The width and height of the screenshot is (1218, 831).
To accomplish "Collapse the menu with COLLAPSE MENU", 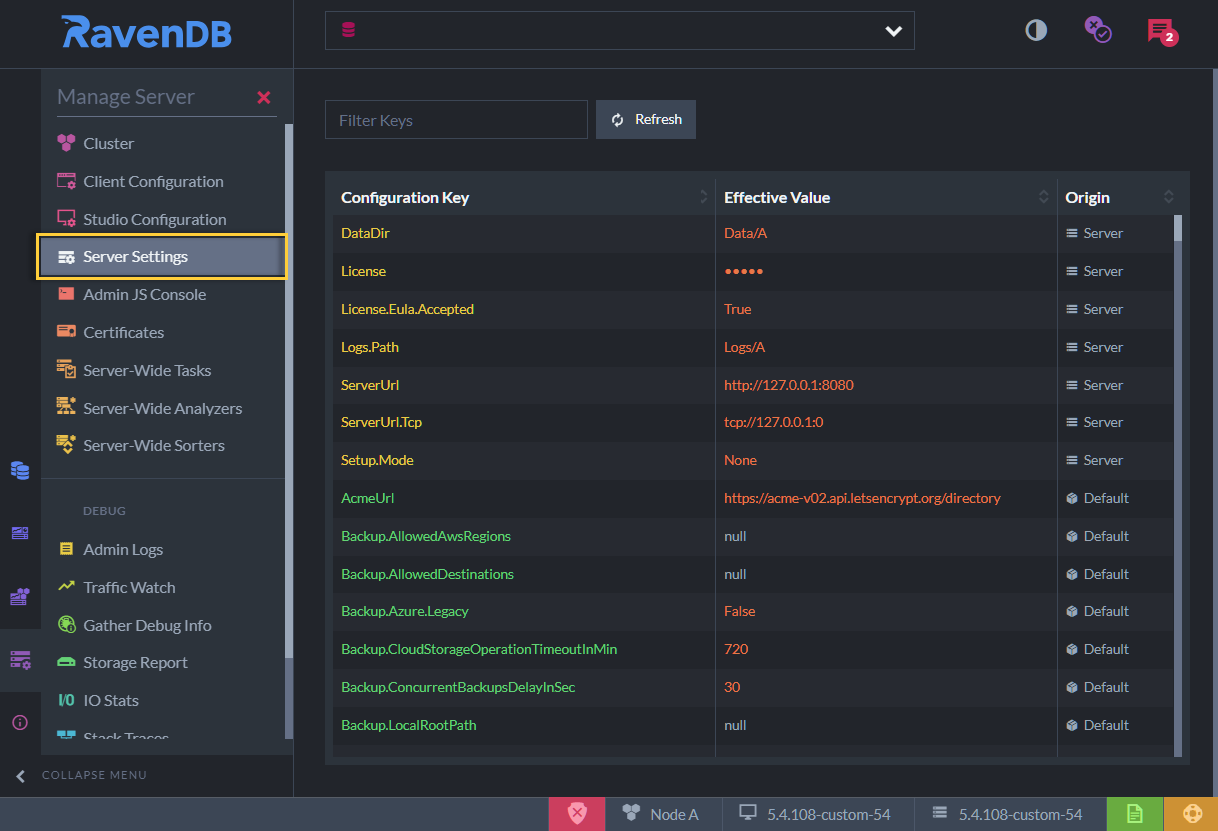I will click(82, 775).
